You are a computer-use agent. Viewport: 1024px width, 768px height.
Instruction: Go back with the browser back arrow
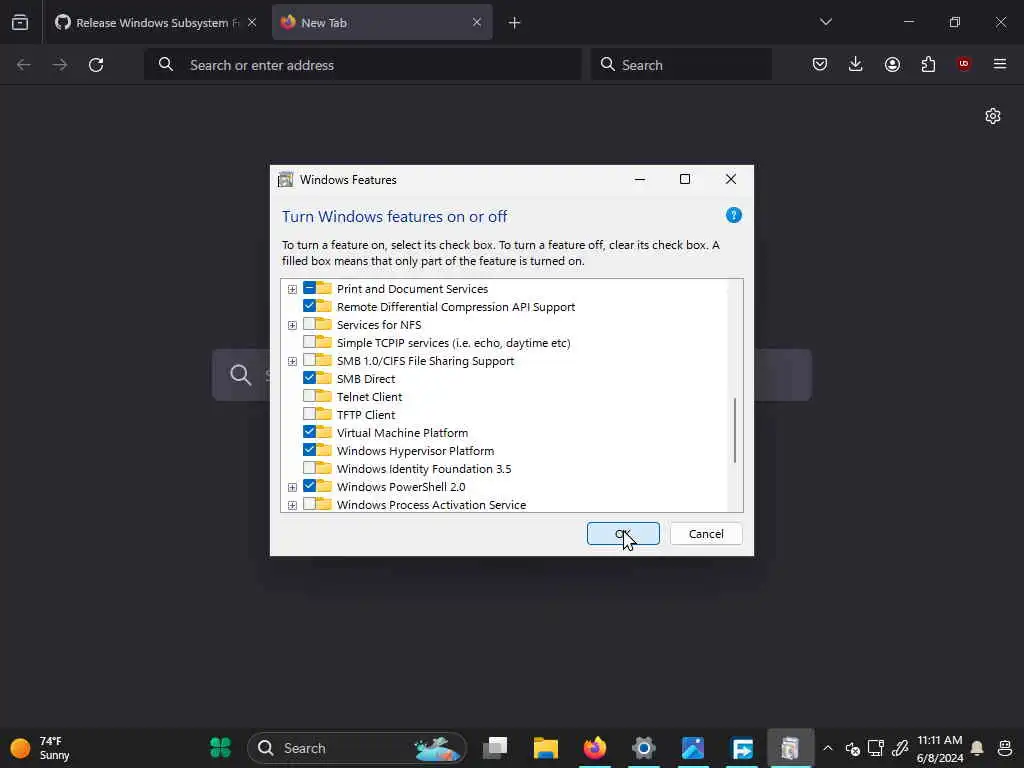[x=24, y=65]
